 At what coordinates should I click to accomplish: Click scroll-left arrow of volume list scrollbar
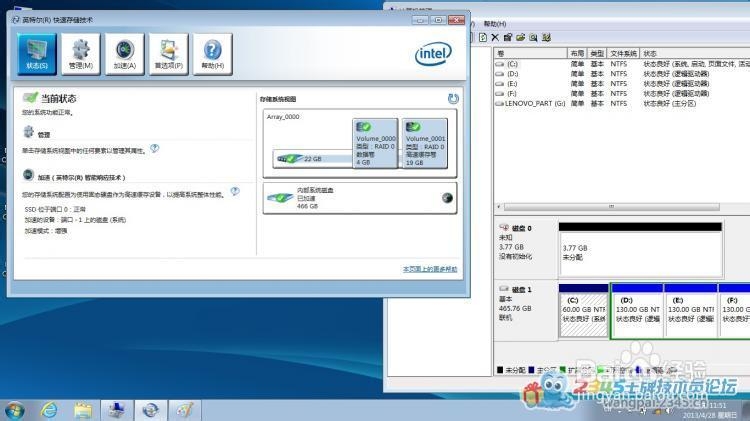click(499, 207)
